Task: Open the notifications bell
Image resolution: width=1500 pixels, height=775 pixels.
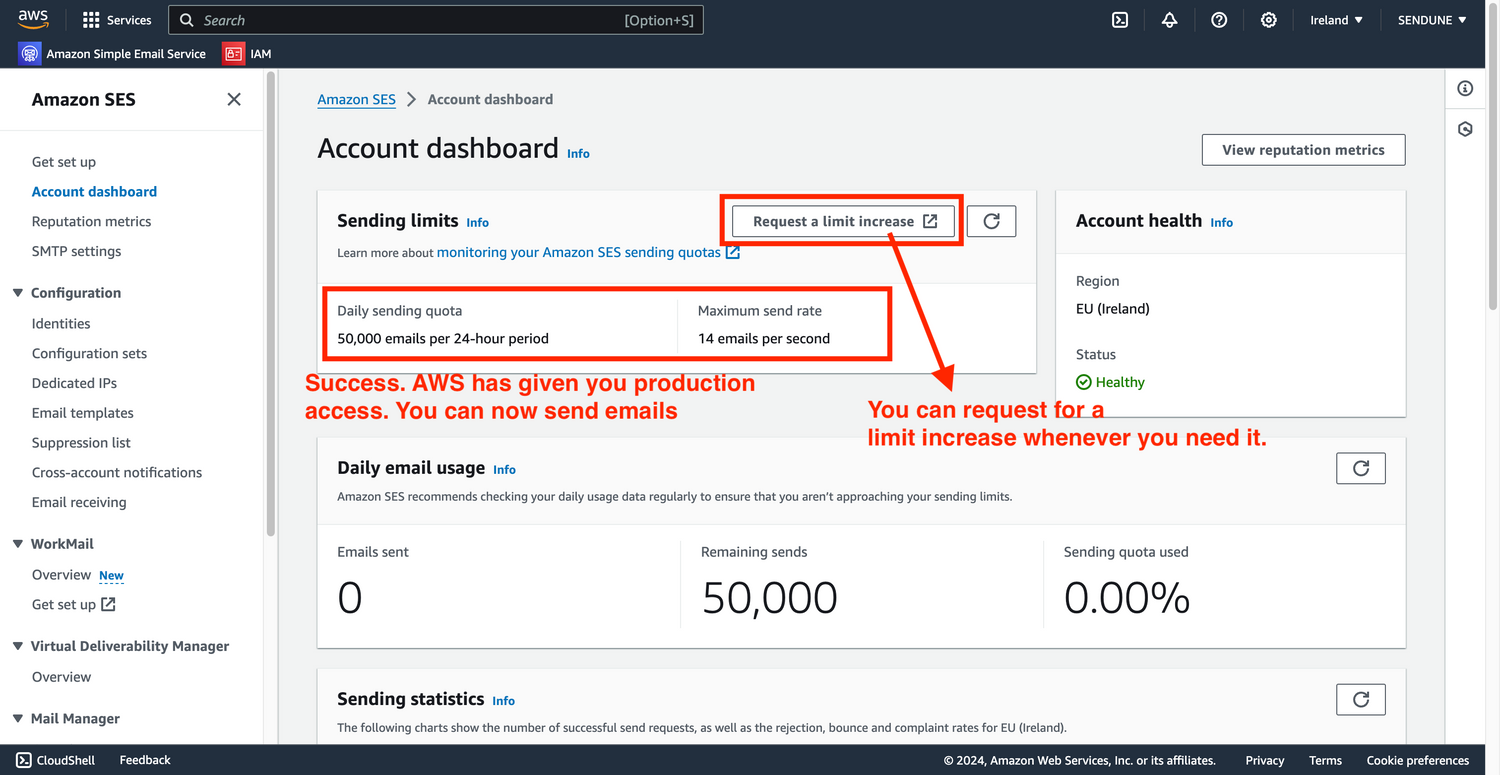Action: (x=1169, y=20)
